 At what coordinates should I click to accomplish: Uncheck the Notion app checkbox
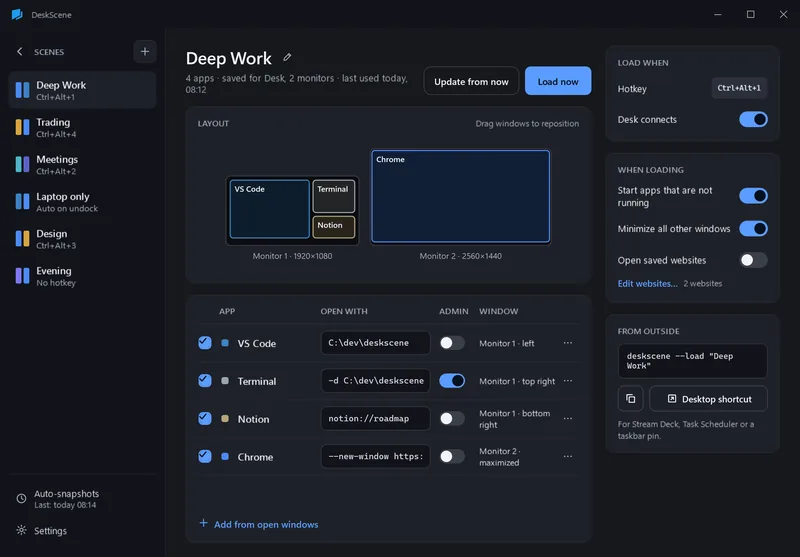click(205, 418)
